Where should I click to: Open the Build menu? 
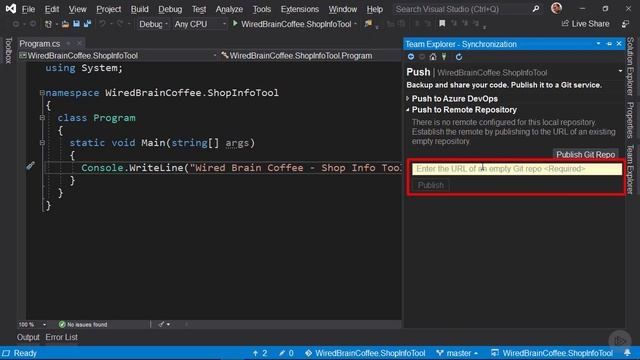click(140, 9)
